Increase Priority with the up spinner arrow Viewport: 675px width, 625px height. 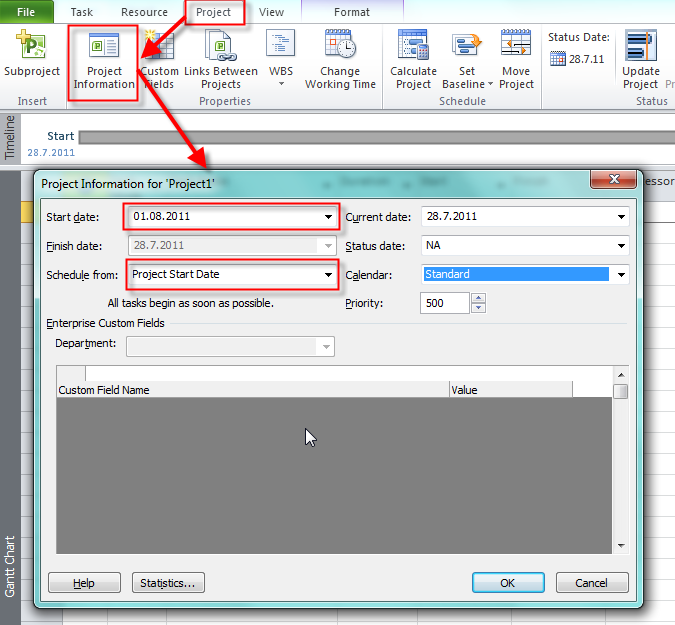[x=478, y=298]
